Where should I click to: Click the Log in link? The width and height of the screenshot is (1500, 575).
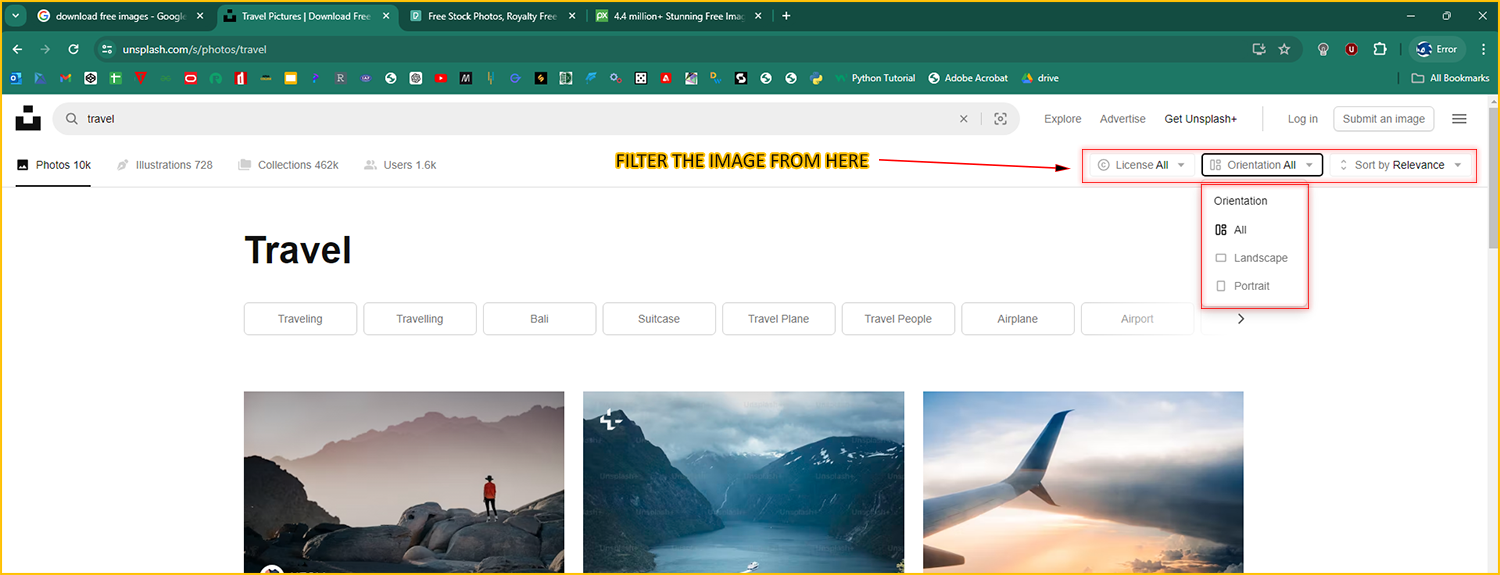click(1302, 119)
